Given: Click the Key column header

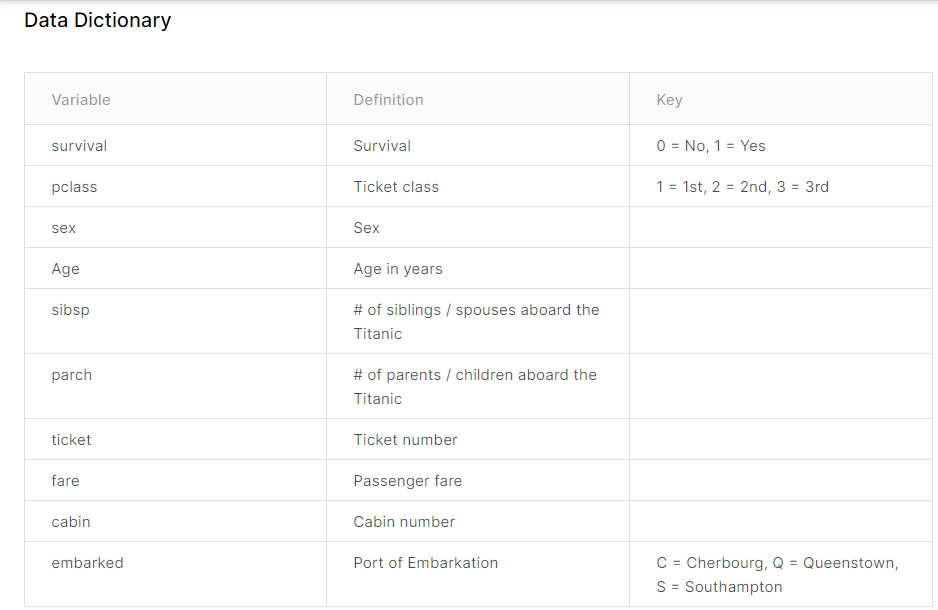Looking at the screenshot, I should click(669, 100).
